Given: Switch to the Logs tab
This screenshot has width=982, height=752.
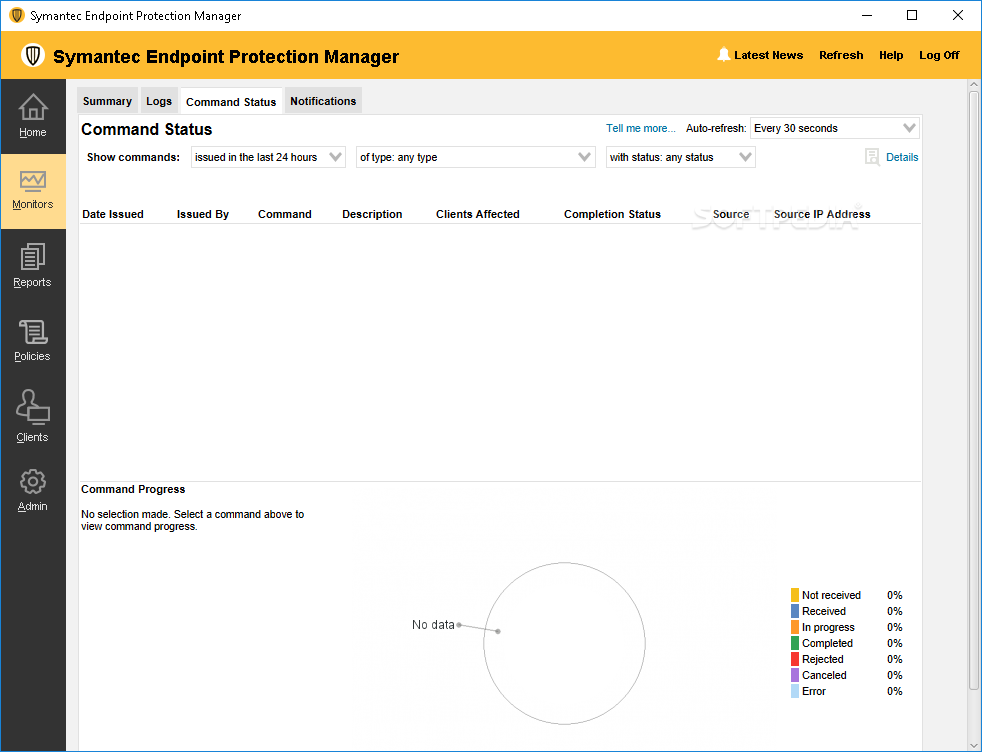Looking at the screenshot, I should tap(159, 101).
